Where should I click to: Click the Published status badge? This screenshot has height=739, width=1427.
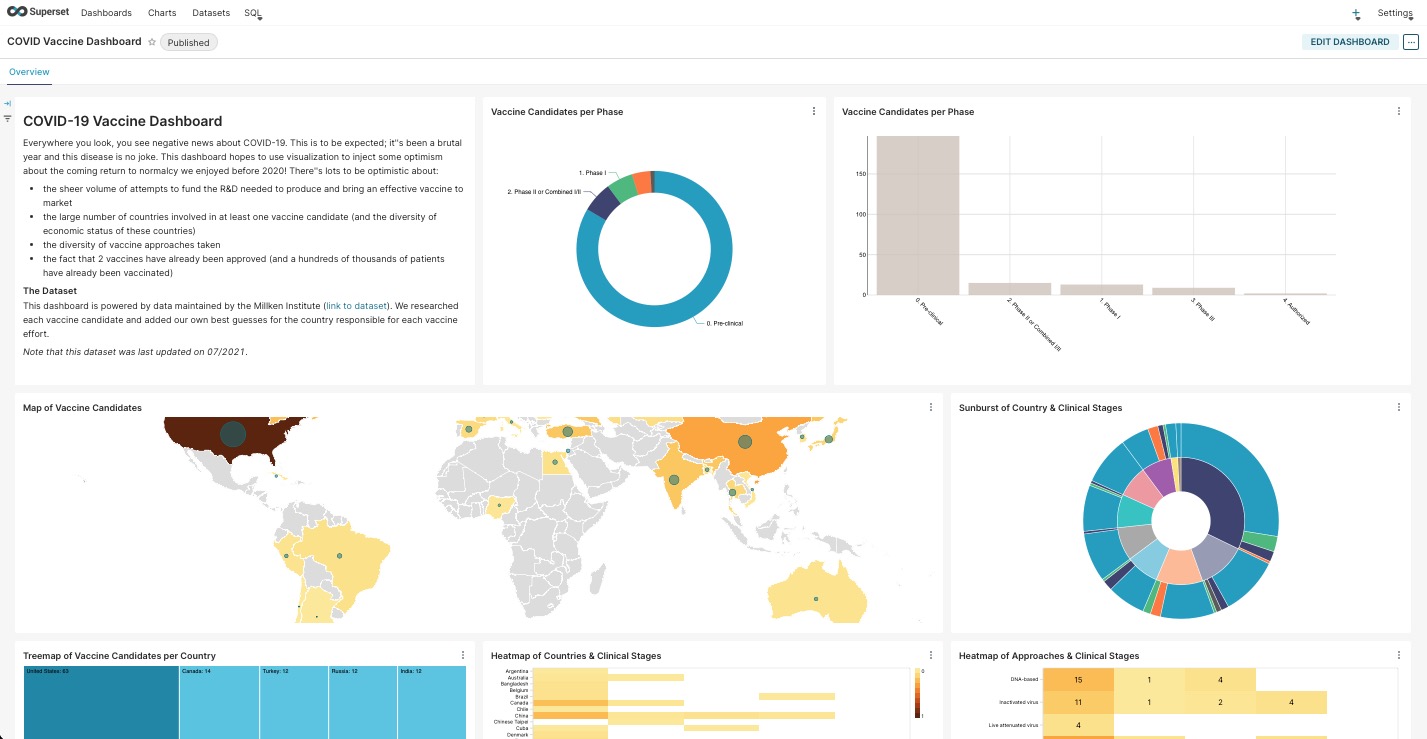(x=188, y=42)
